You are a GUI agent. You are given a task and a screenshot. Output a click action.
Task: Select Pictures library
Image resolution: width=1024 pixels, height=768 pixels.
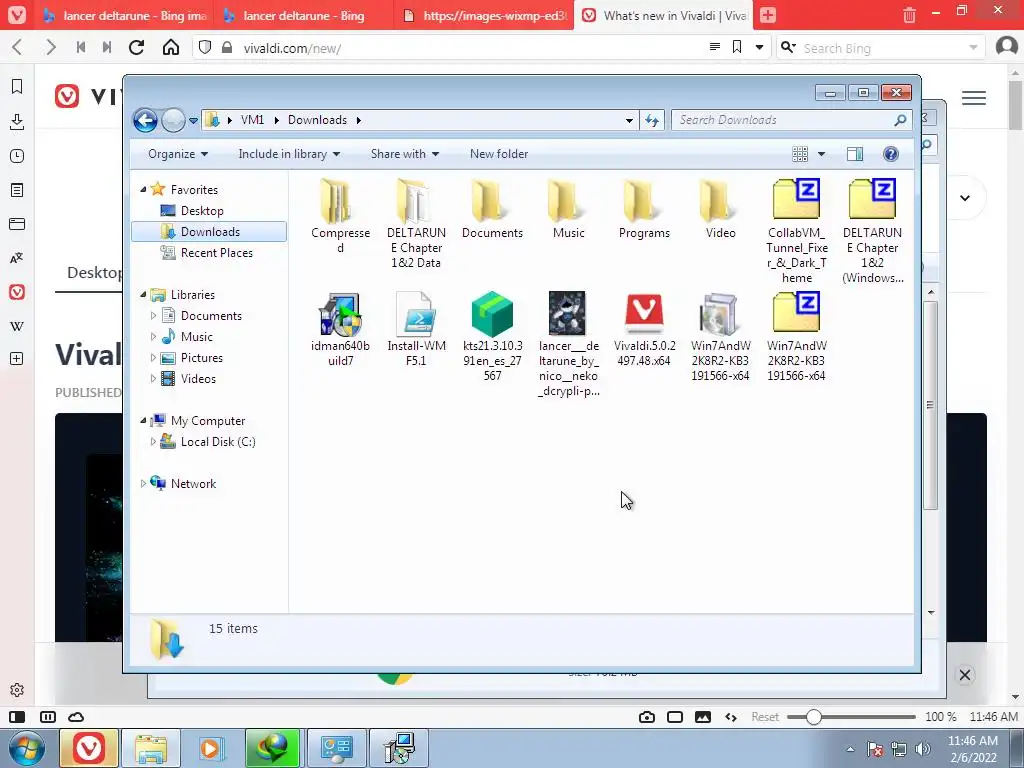(x=201, y=358)
